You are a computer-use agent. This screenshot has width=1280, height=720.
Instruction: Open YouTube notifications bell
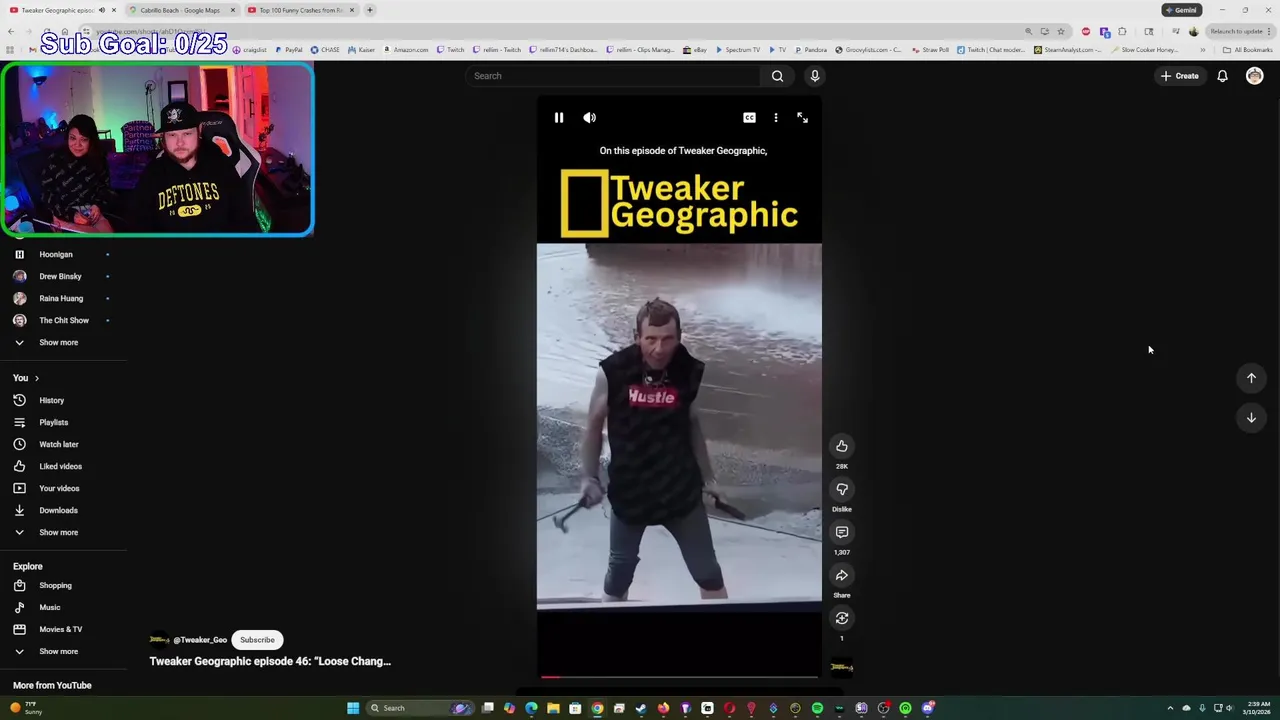1222,76
